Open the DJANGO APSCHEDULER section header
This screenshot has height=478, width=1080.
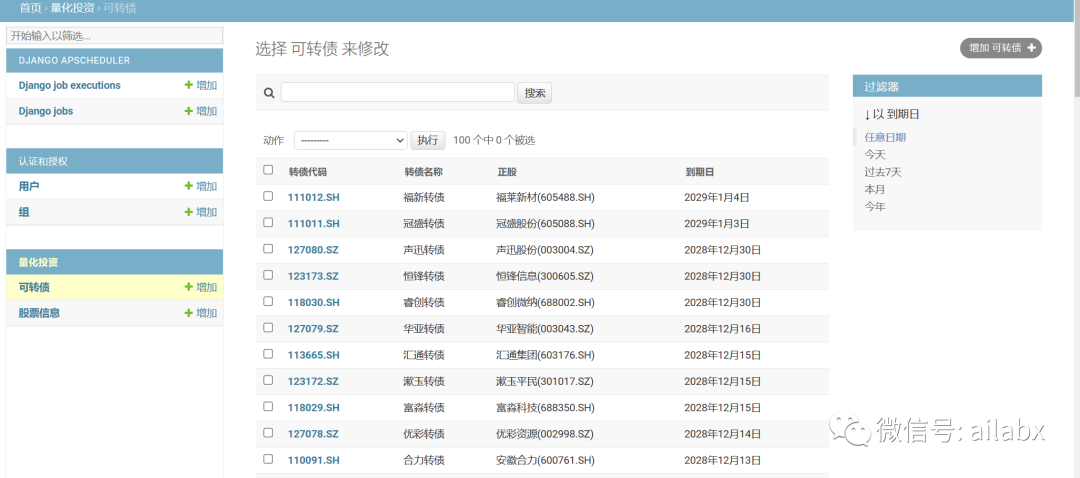[74, 61]
